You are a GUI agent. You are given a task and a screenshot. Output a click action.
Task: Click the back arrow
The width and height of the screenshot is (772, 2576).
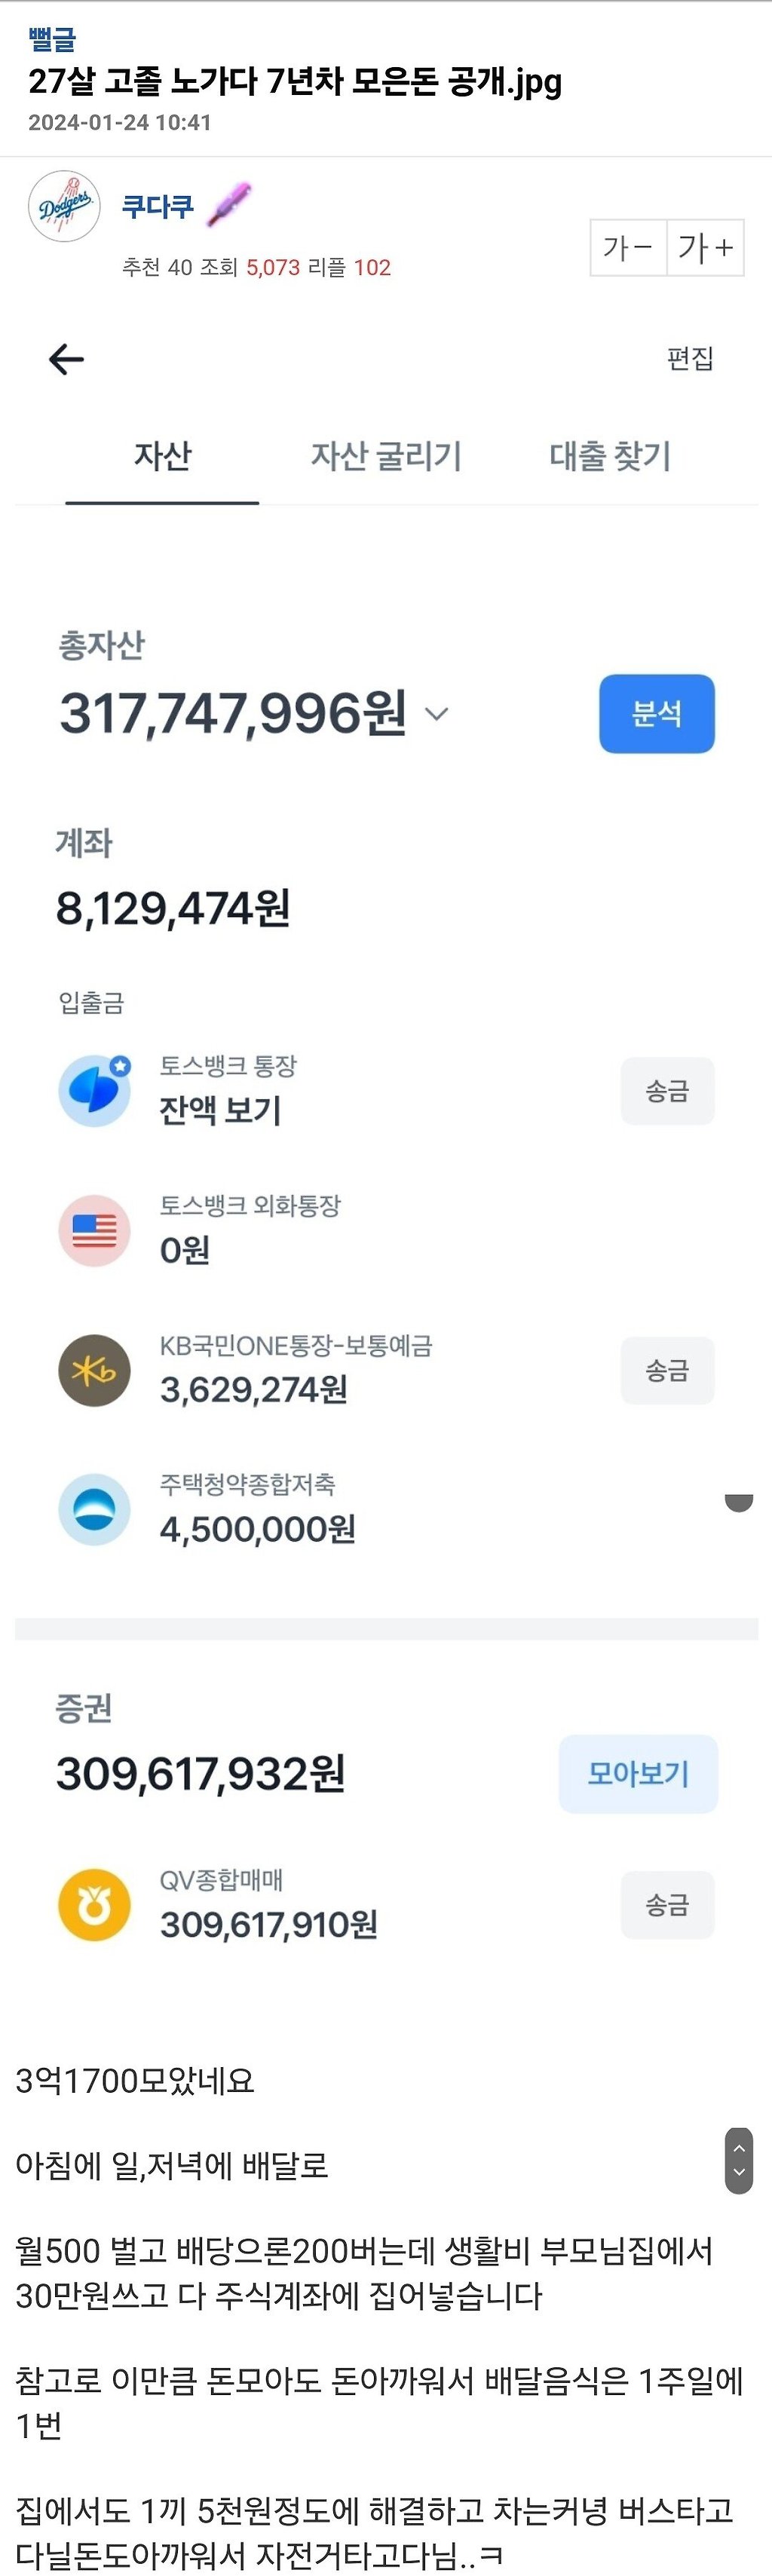[64, 359]
